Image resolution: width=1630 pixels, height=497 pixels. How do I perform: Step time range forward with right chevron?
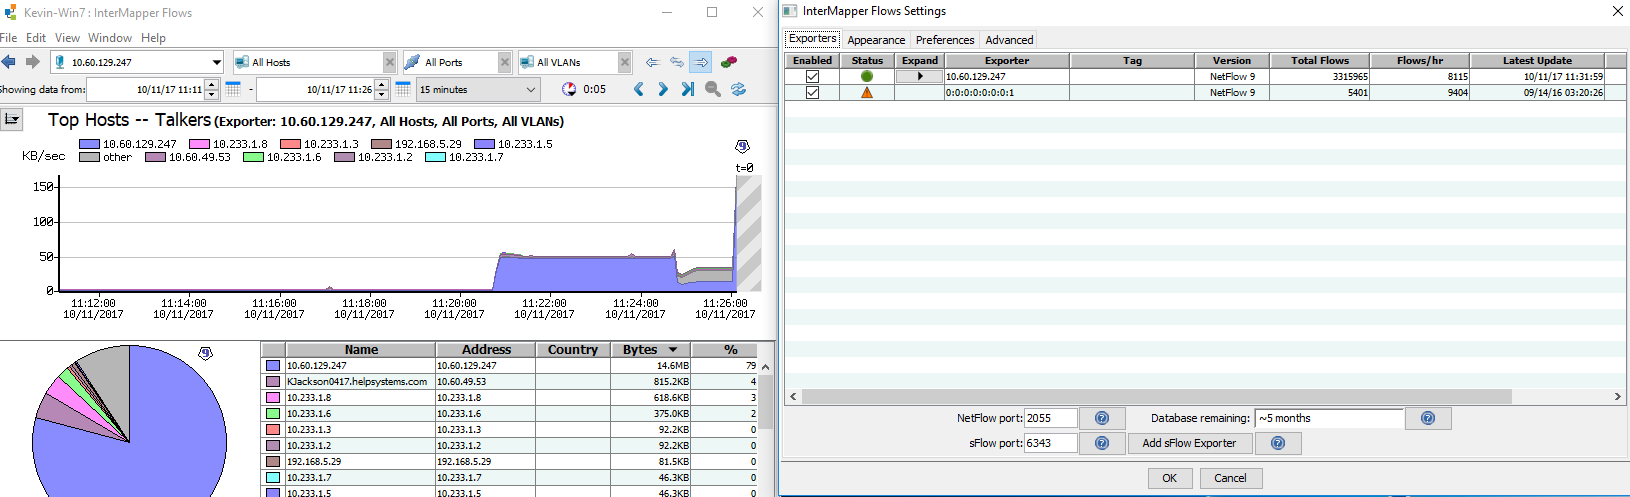(x=662, y=89)
